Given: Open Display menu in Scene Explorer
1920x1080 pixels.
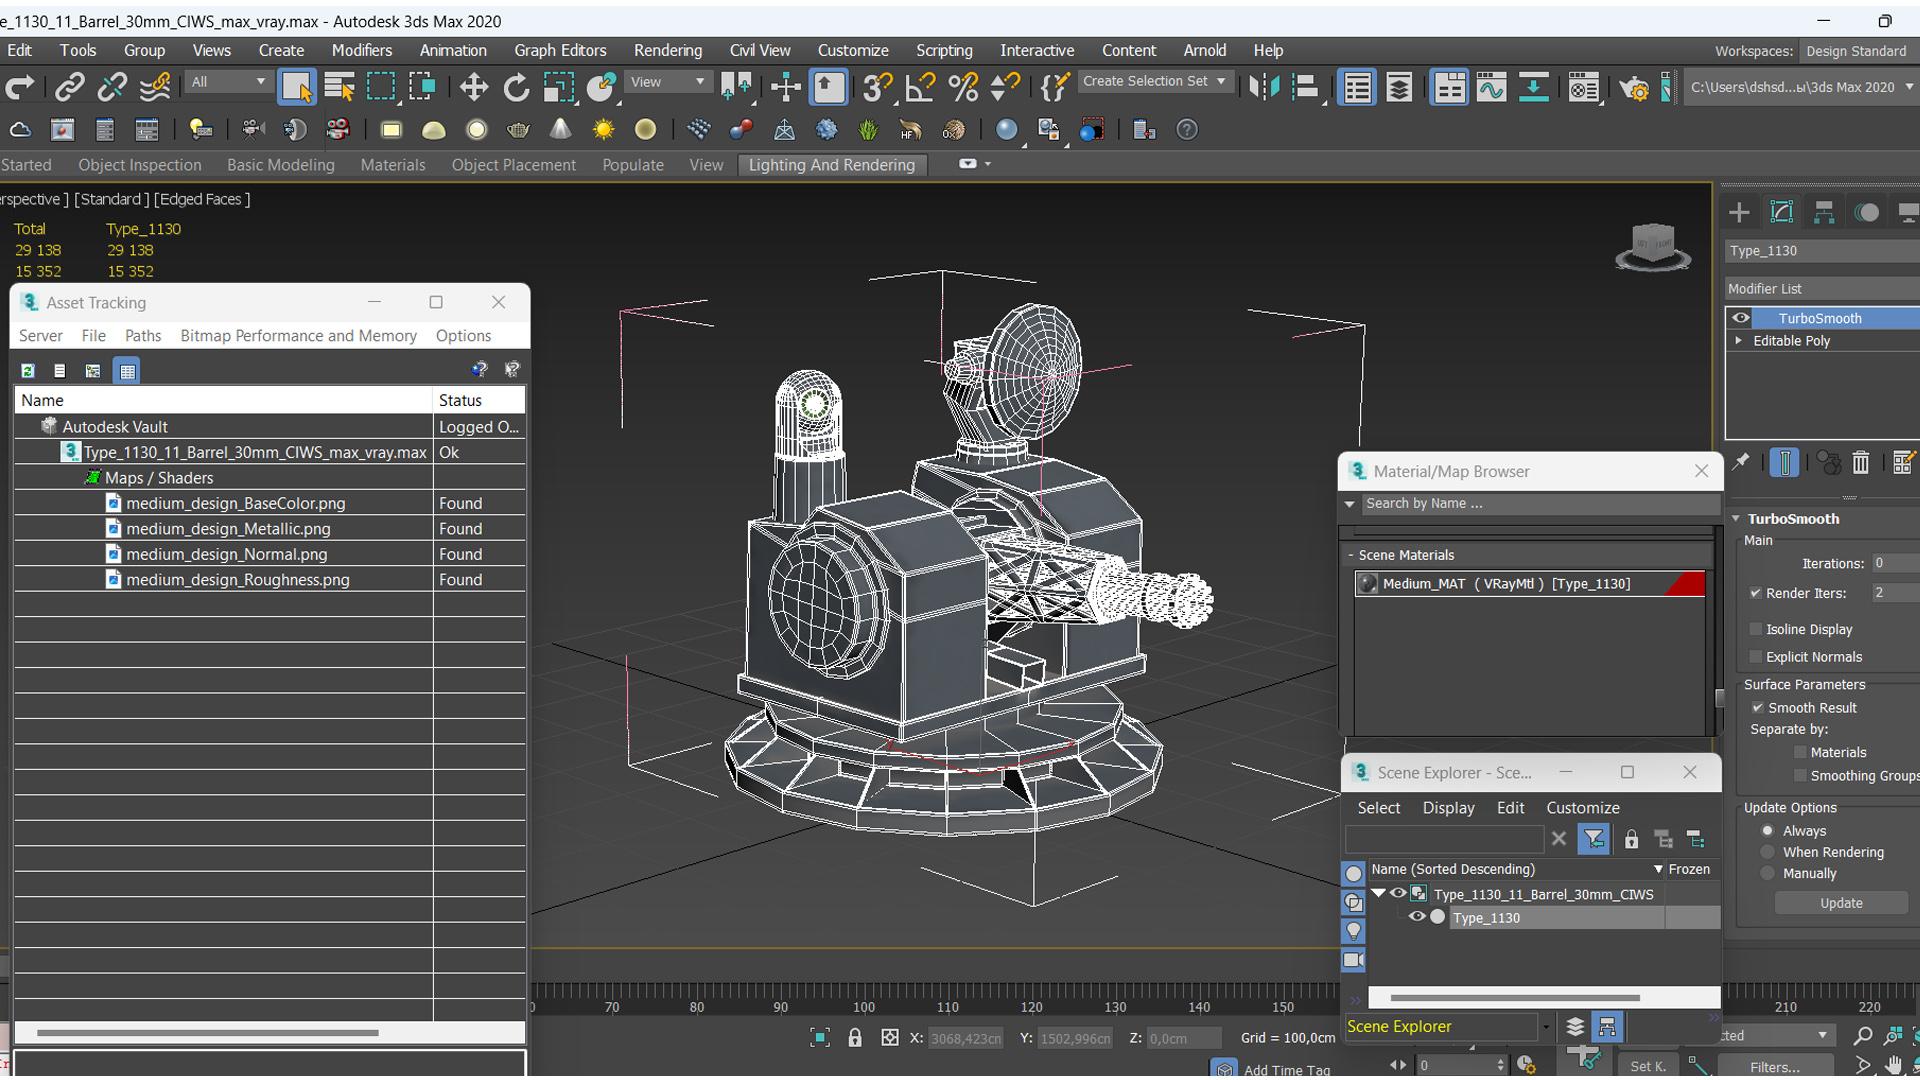Looking at the screenshot, I should 1448,808.
